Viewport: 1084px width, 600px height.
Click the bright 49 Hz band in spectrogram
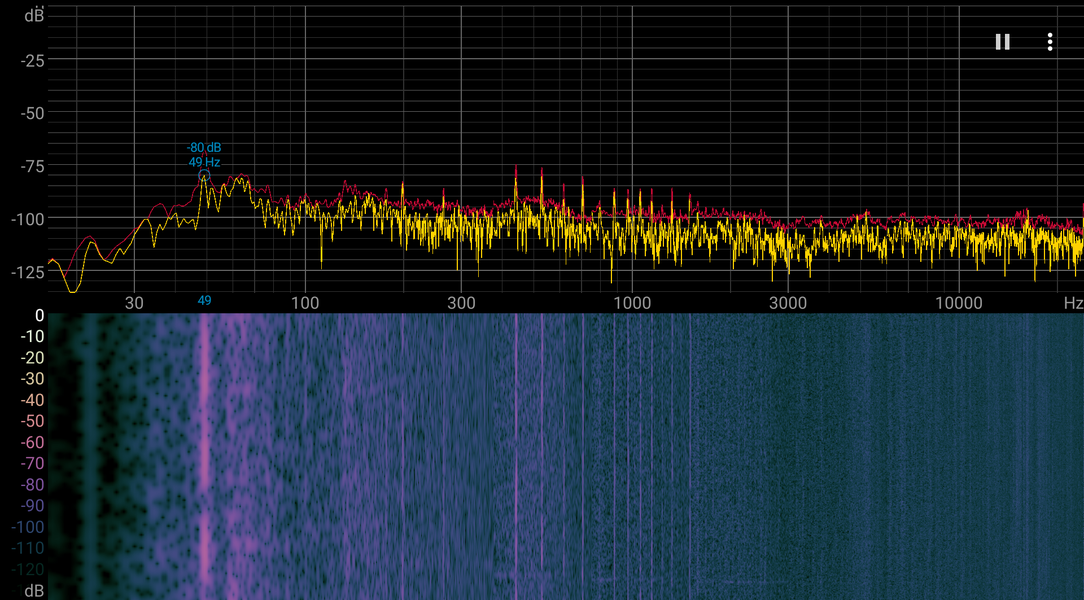point(205,456)
